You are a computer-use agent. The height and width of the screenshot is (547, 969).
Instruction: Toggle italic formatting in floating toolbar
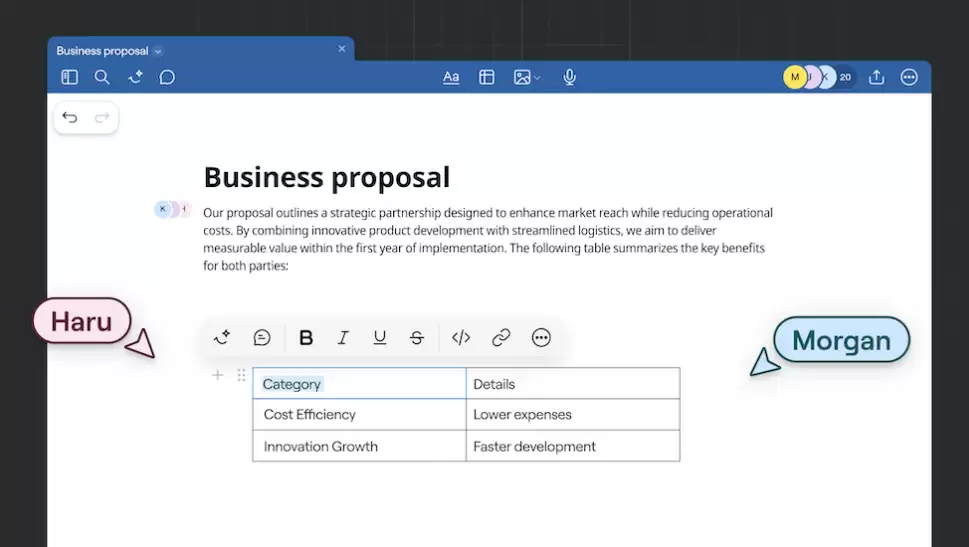tap(343, 338)
